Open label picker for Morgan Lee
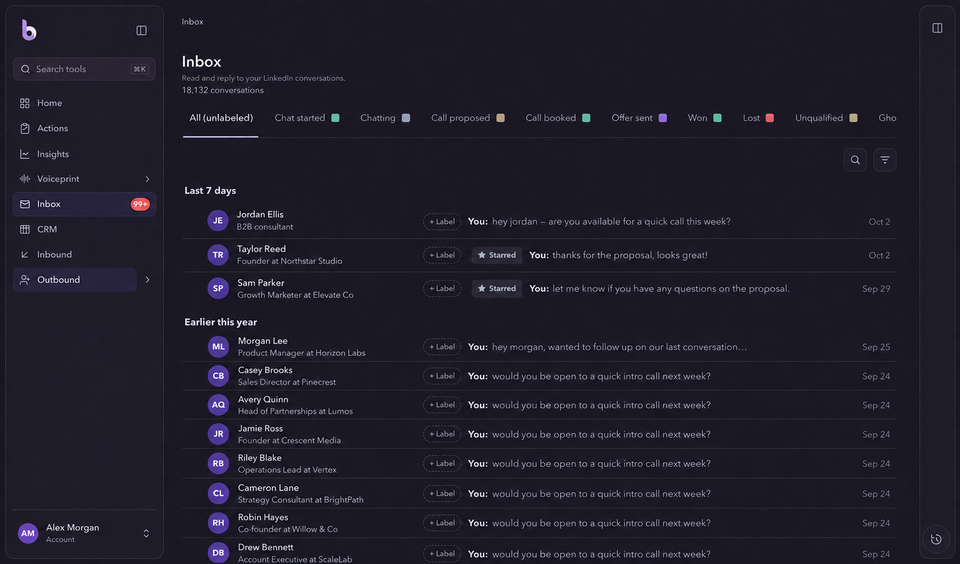The width and height of the screenshot is (960, 564). coord(442,347)
